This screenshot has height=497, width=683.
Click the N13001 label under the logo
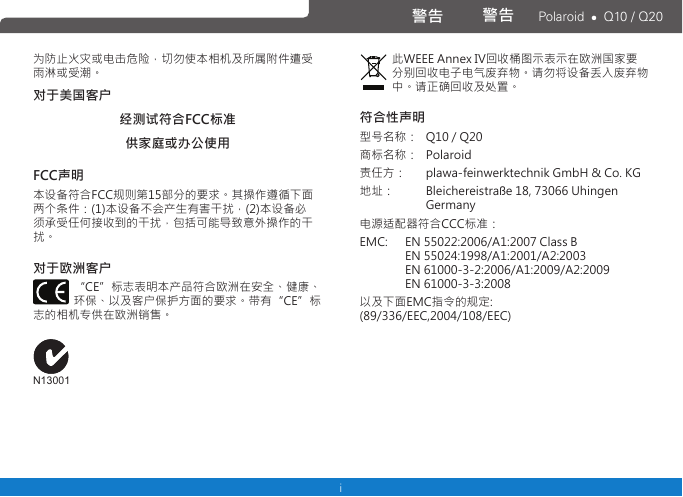click(x=51, y=381)
